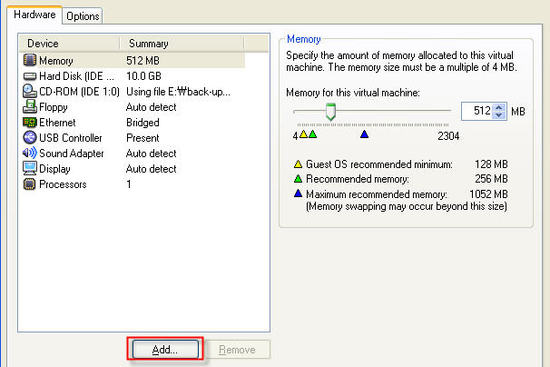Select the CD-ROM disc icon
550x367 pixels.
[29, 91]
